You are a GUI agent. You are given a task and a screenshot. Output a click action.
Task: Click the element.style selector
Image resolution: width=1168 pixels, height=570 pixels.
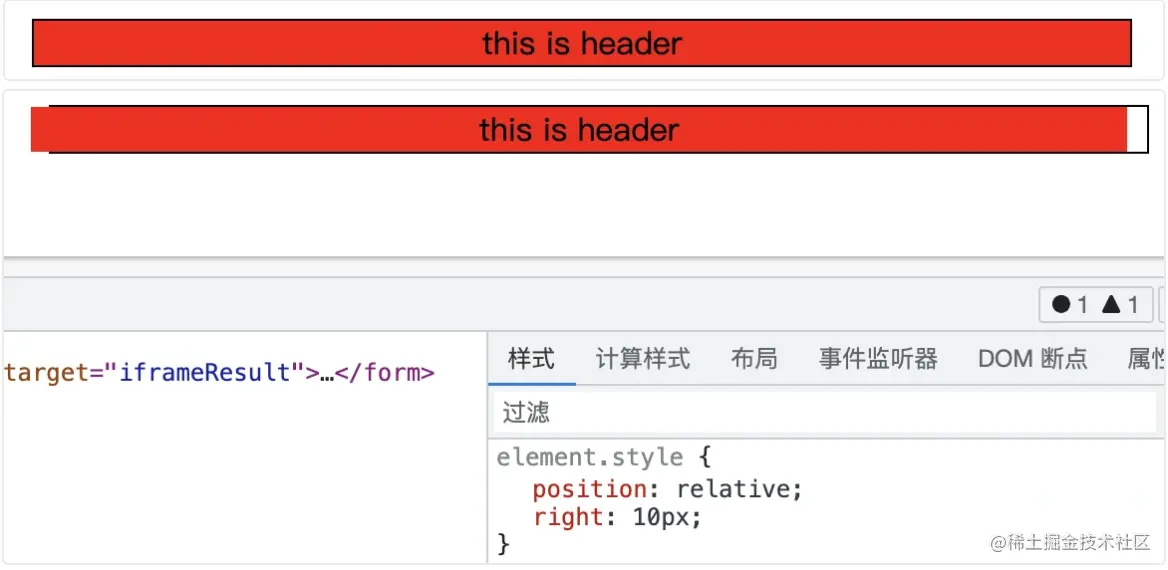click(589, 457)
